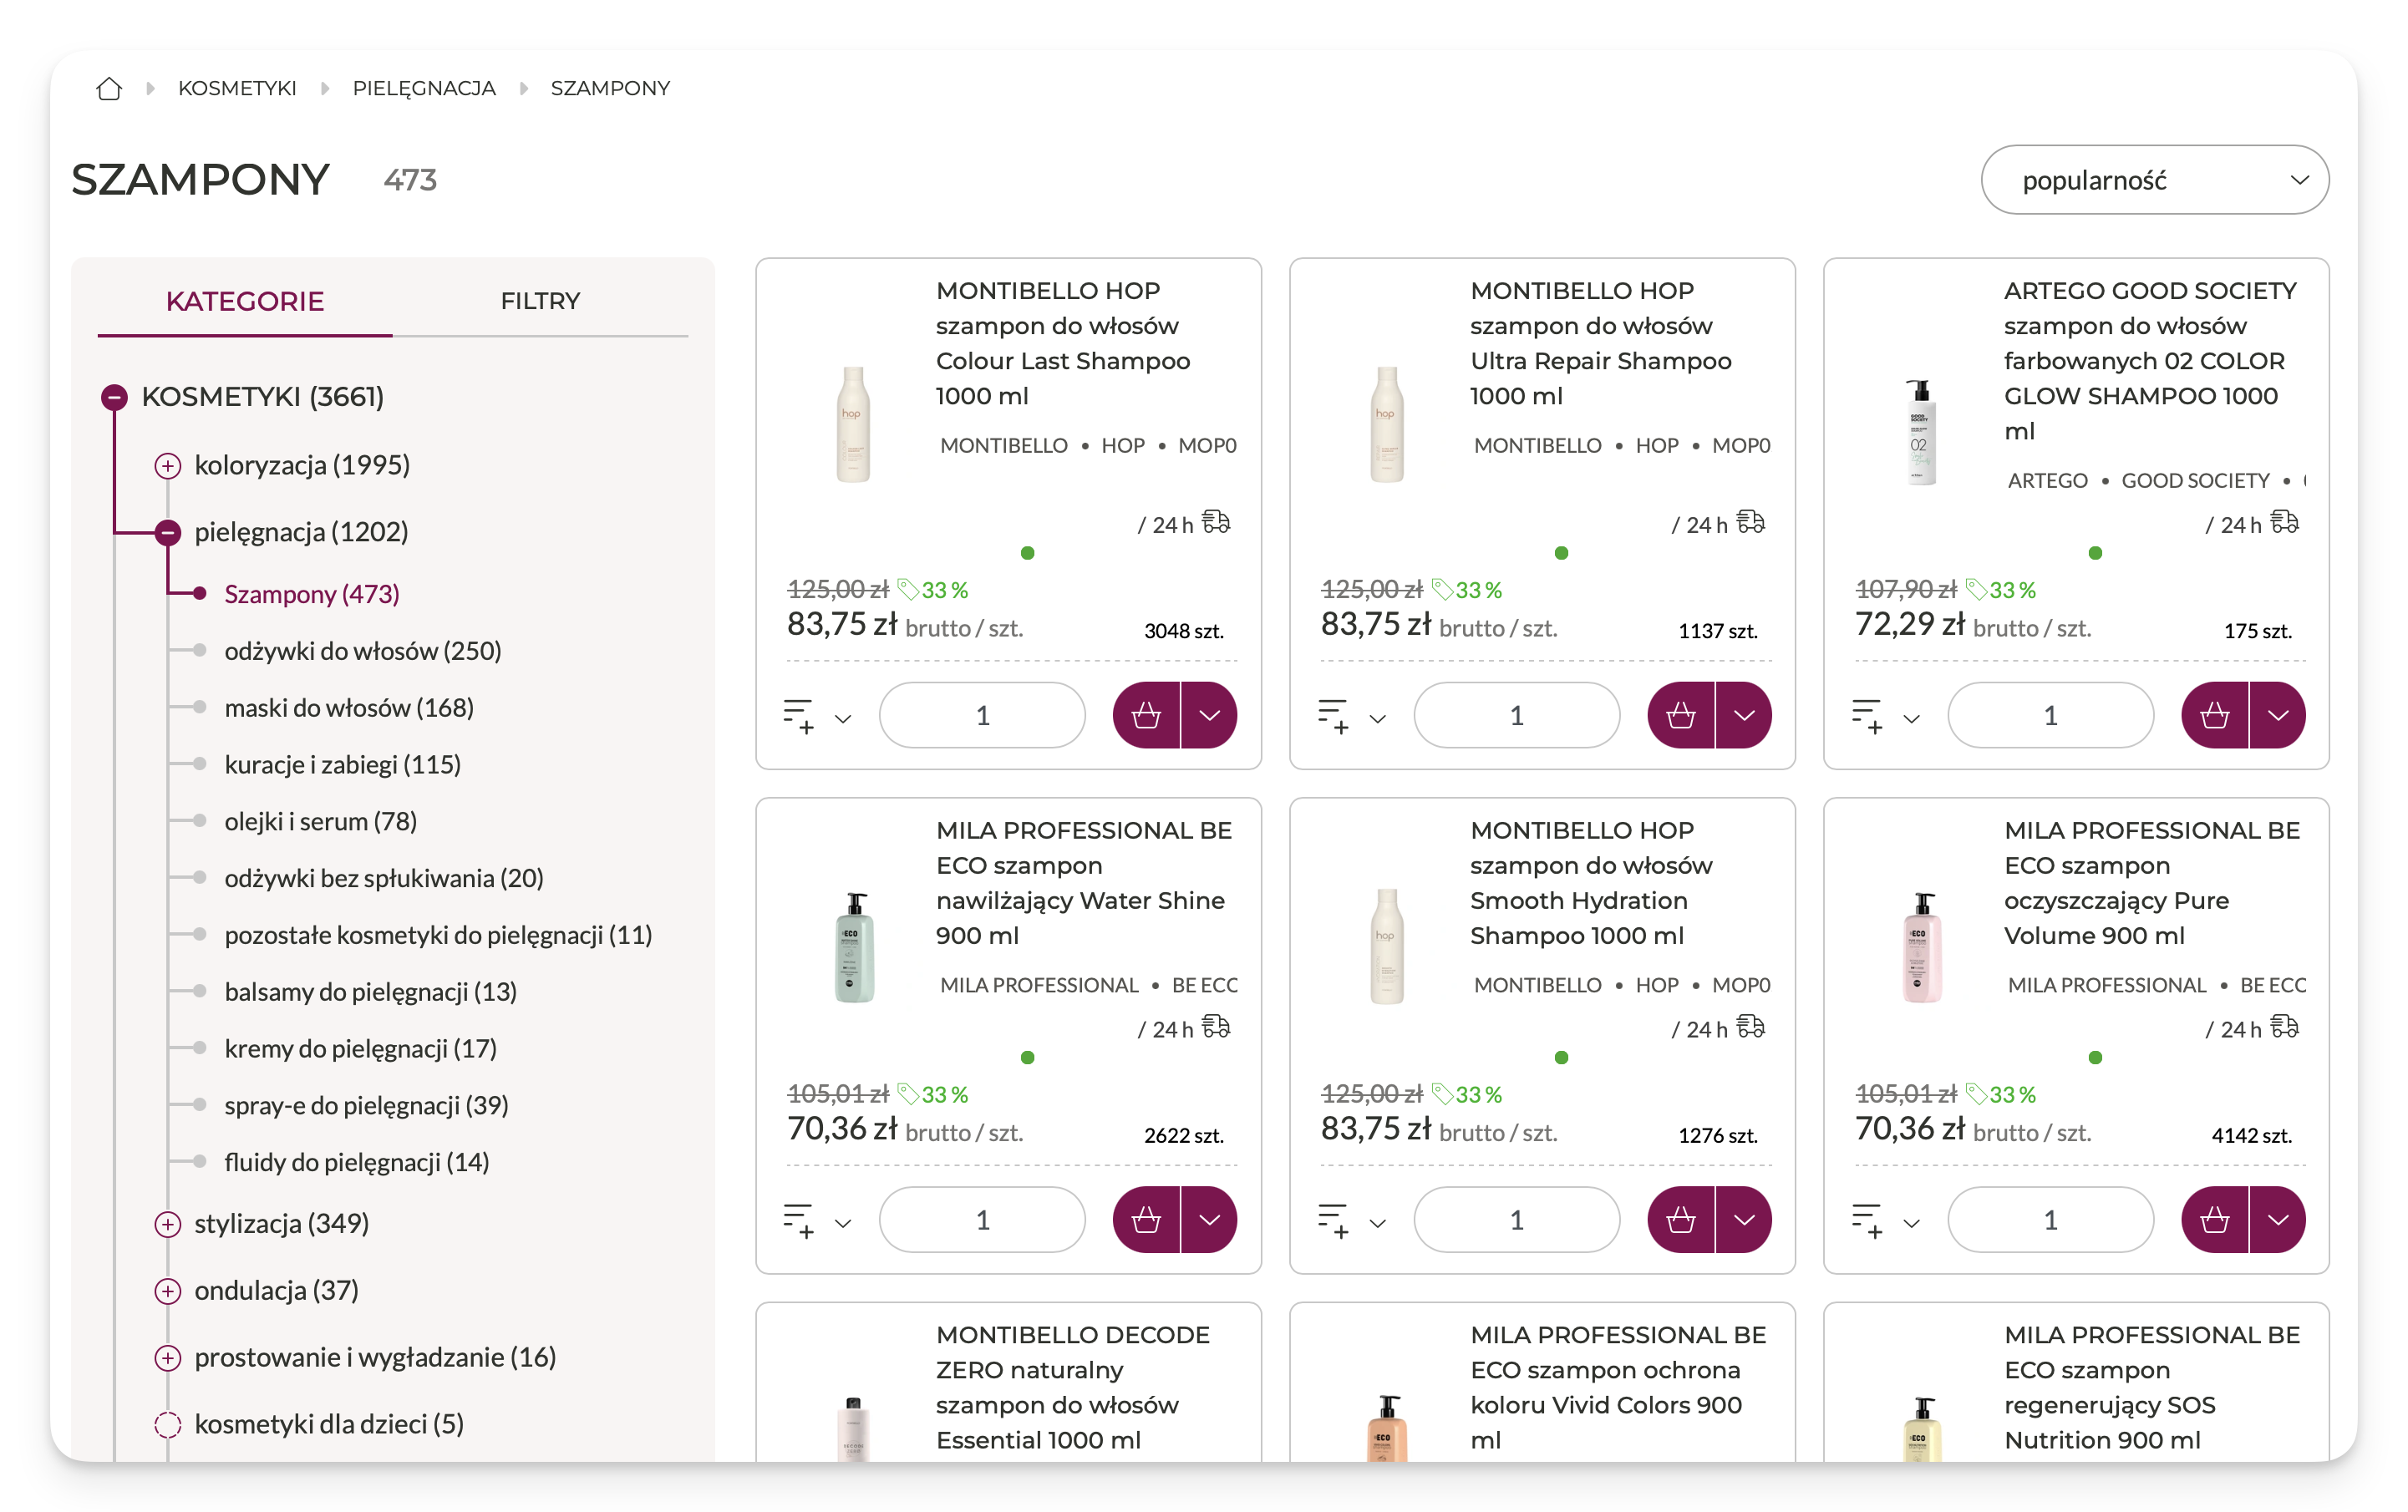Collapse the KOSMETYKI category tree
Viewport: 2408px width, 1512px height.
point(115,397)
